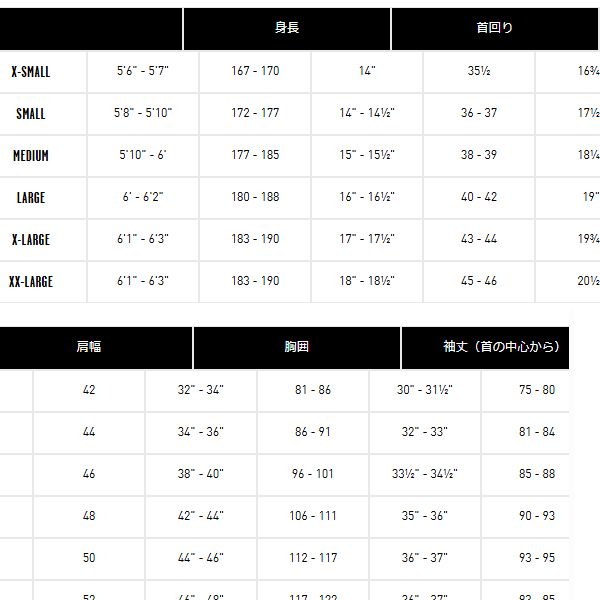Click the 16" - 16½" neck cell
Screen dimensions: 600x600
pyautogui.click(x=367, y=198)
